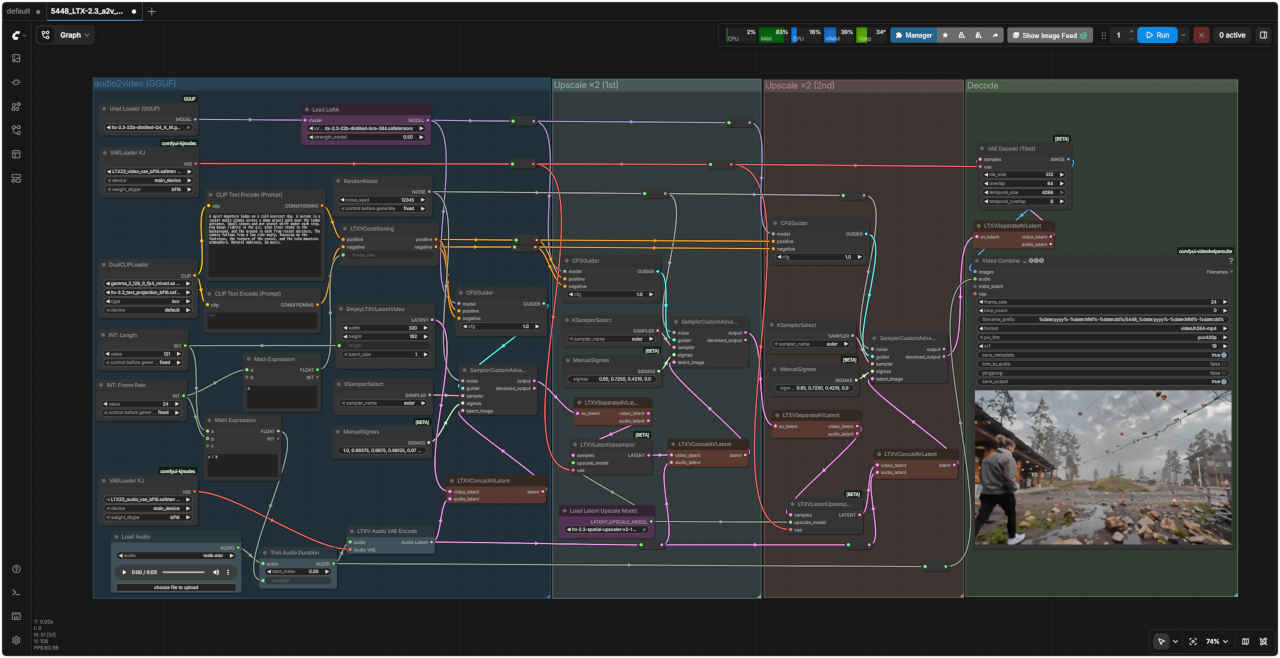Open the Graph view dropdown
1280x658 pixels.
tap(76, 35)
